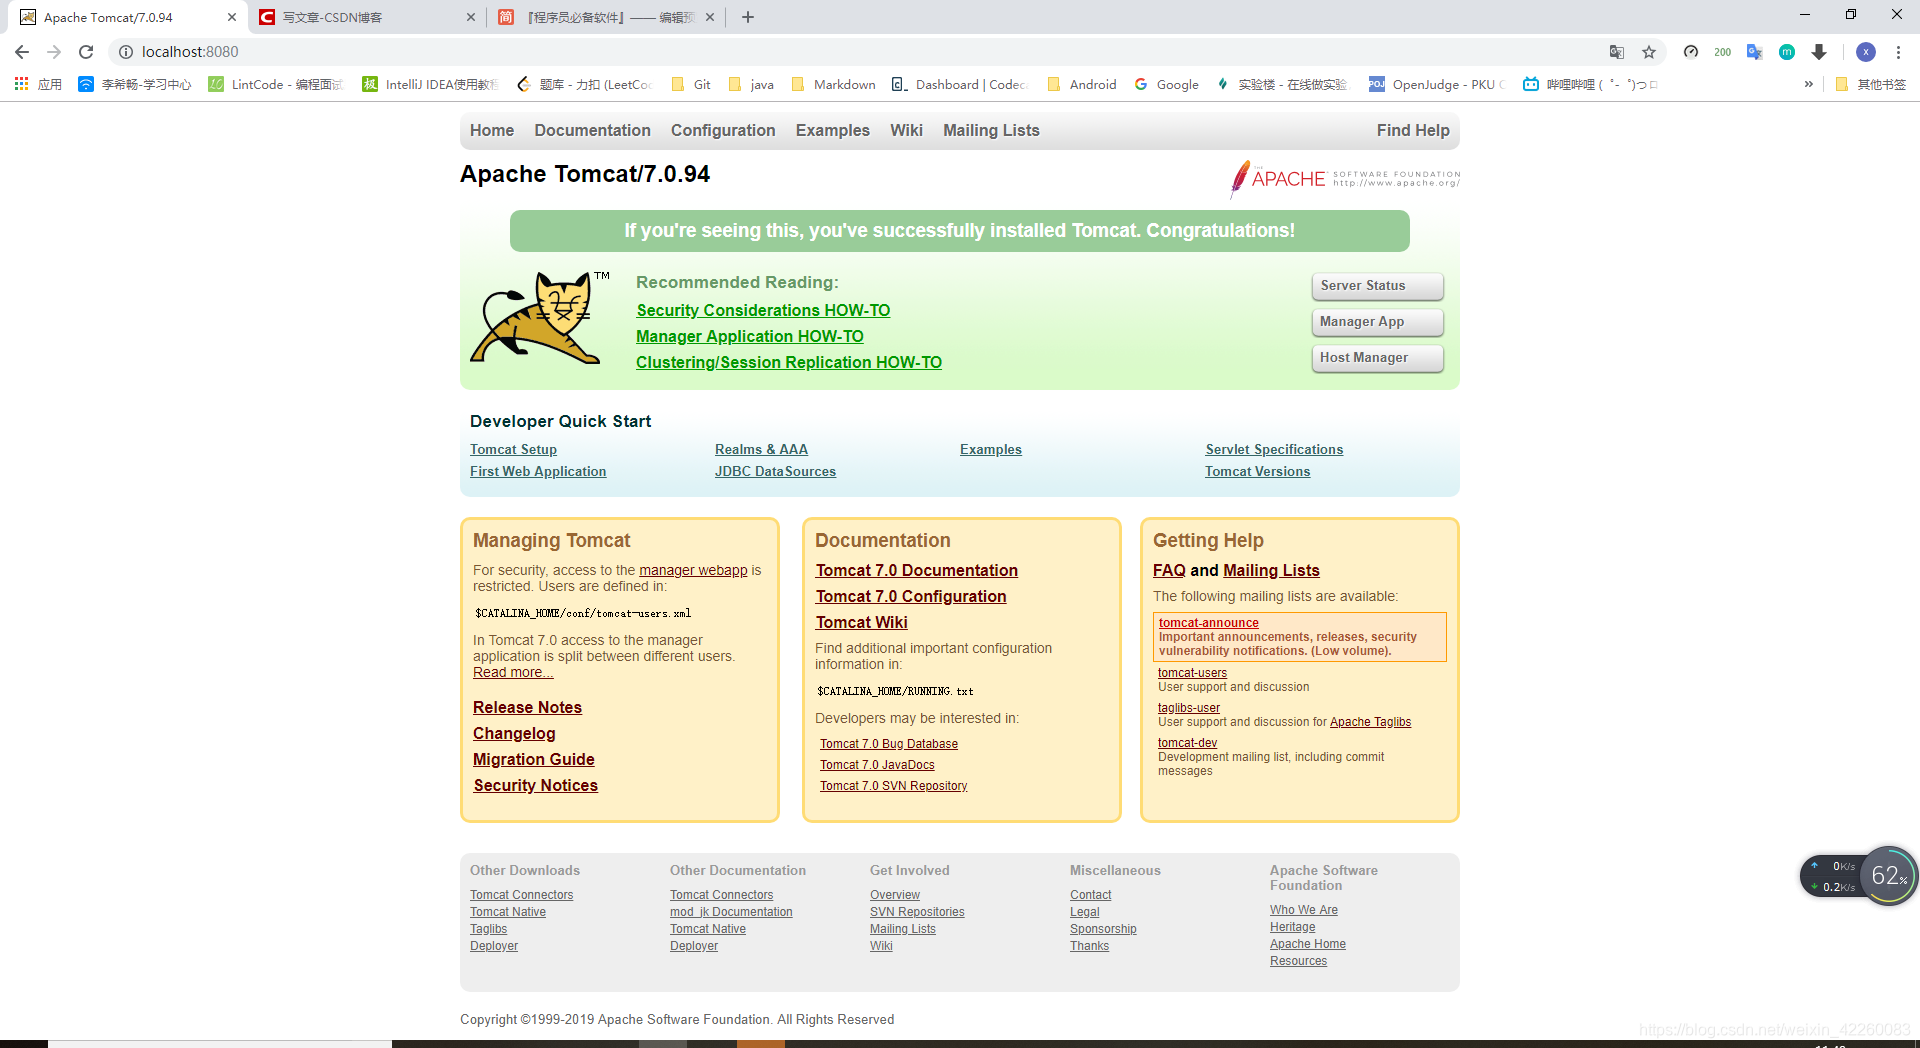Click the Host Manager button

pyautogui.click(x=1377, y=358)
